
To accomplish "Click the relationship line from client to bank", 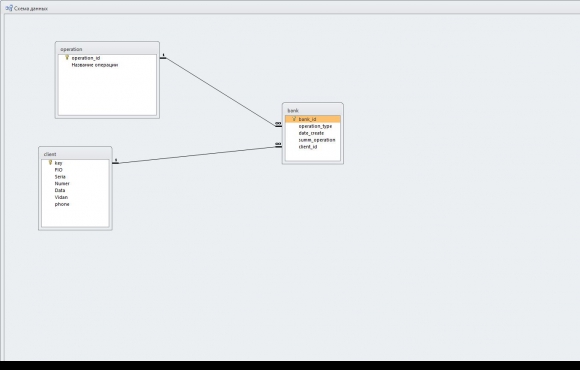I will point(197,155).
